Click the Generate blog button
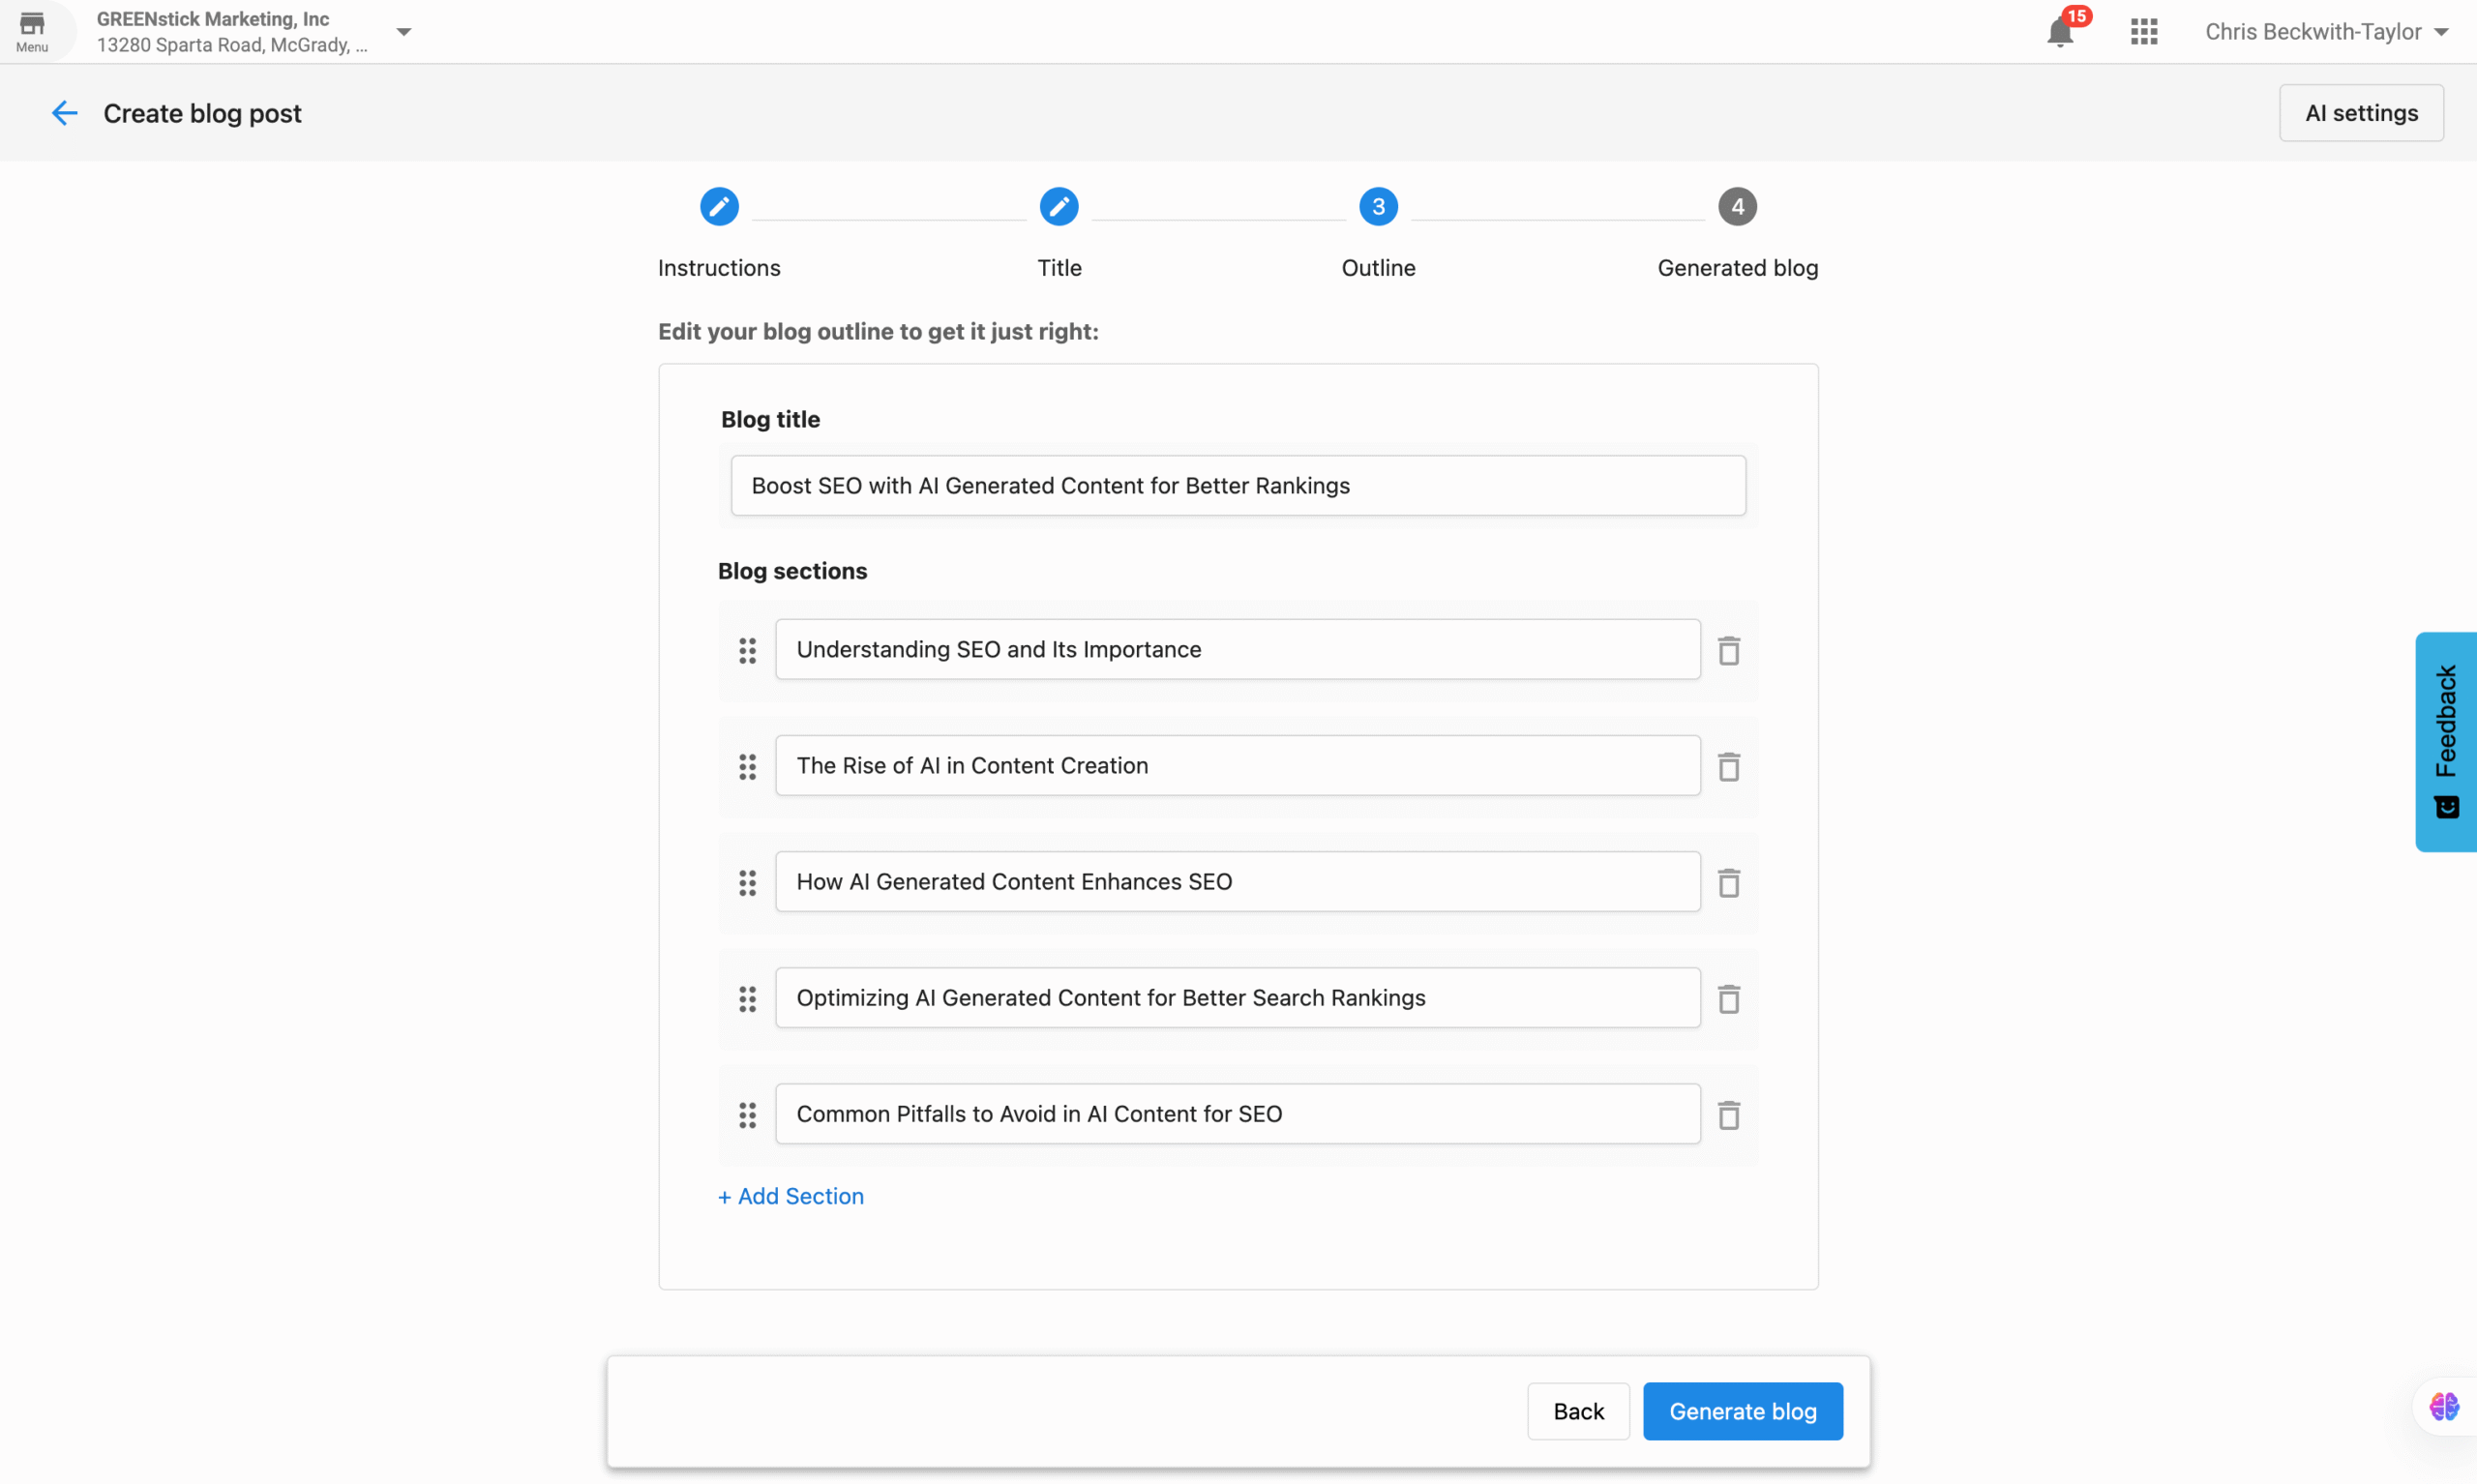 [1742, 1411]
